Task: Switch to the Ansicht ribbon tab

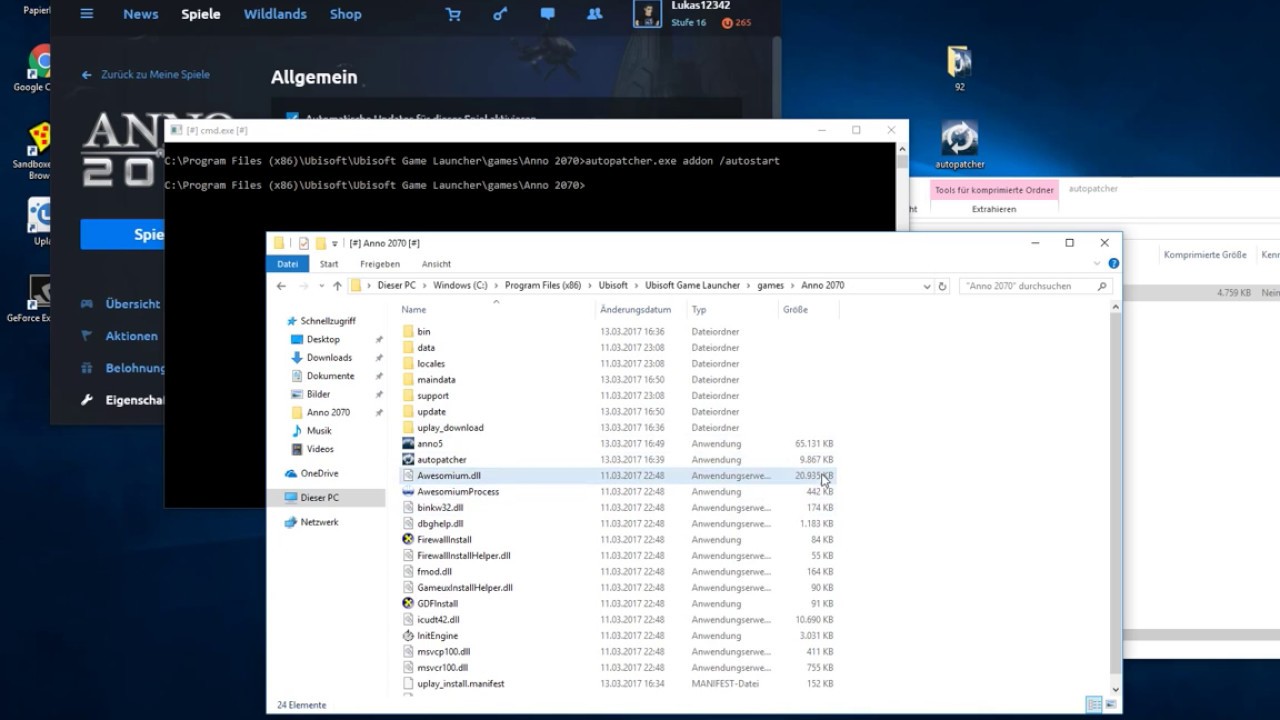Action: (x=436, y=263)
